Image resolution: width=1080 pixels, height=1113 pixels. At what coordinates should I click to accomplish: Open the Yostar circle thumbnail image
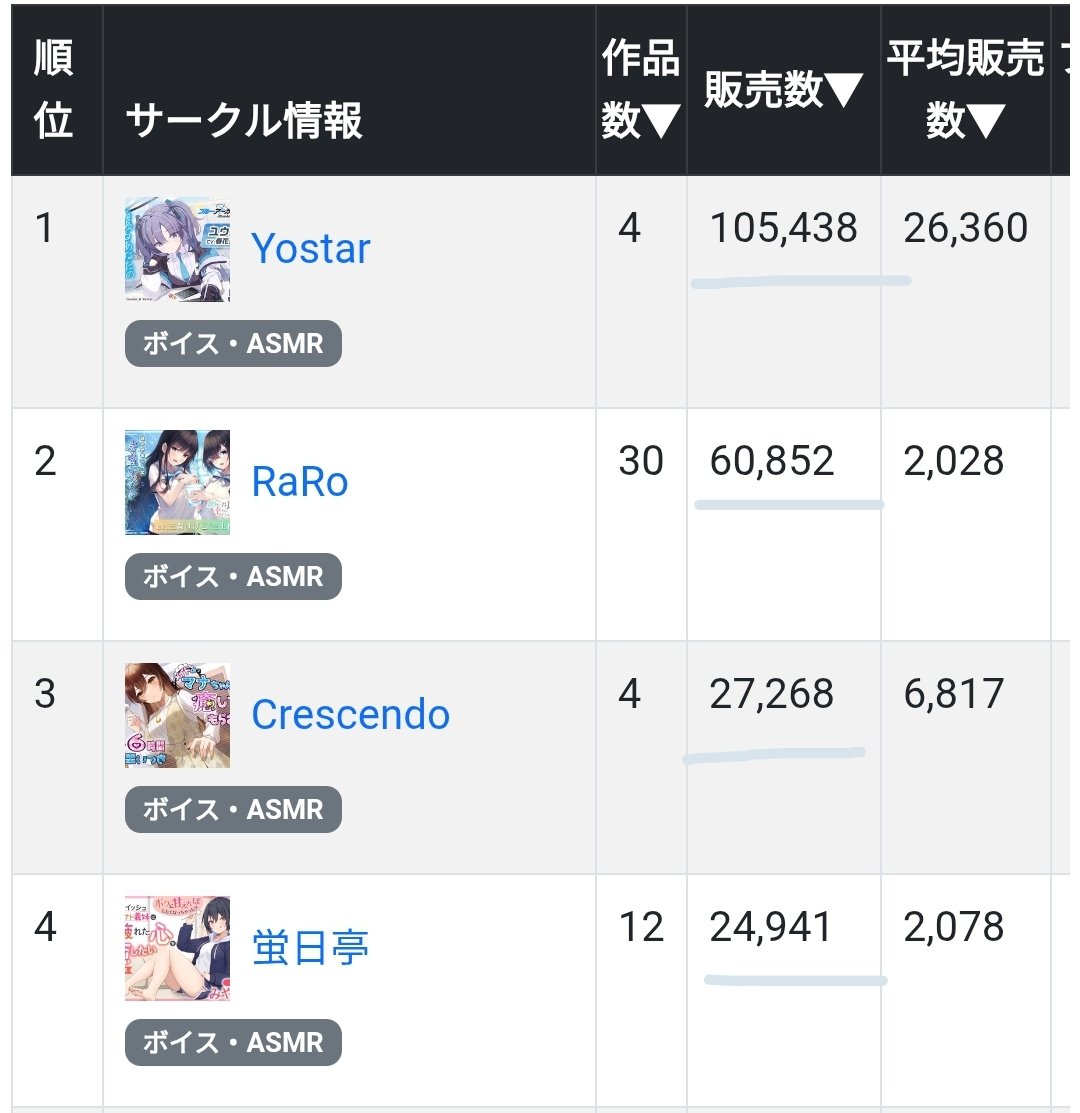click(177, 249)
